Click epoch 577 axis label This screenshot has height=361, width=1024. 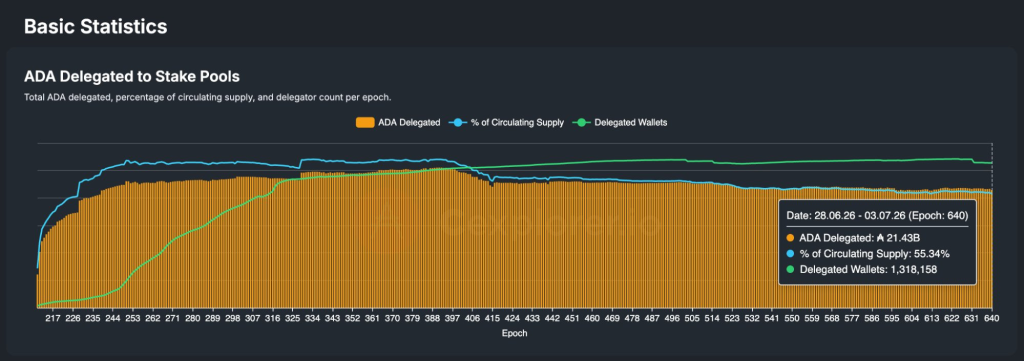pyautogui.click(x=851, y=319)
